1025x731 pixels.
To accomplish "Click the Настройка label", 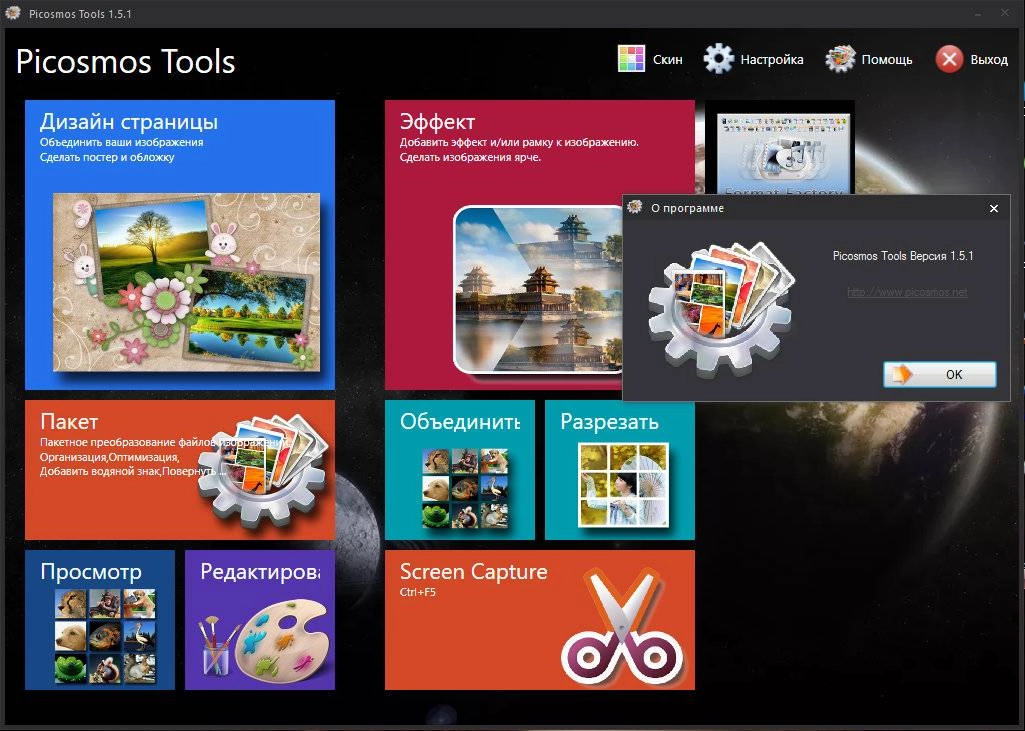I will click(x=771, y=60).
